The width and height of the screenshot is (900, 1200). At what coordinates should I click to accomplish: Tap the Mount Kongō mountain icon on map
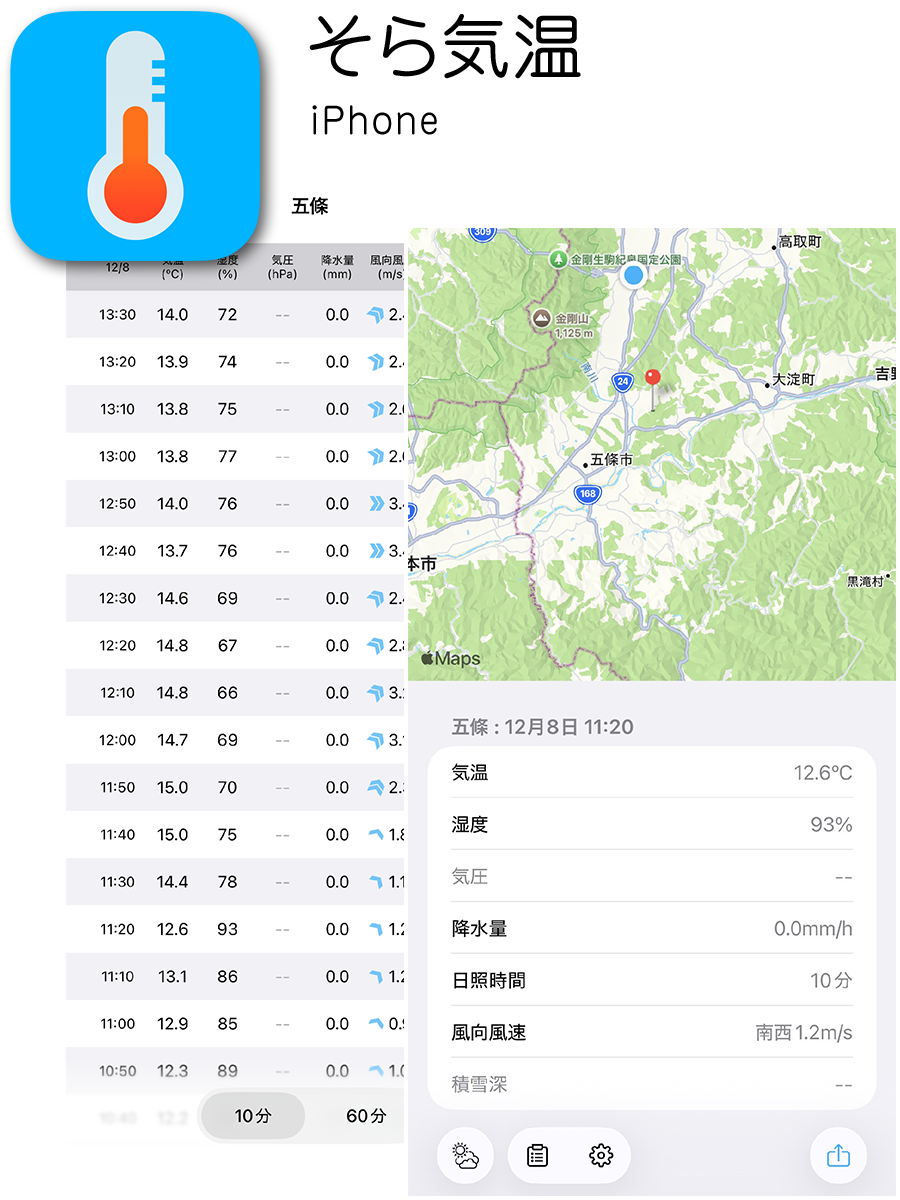click(539, 318)
